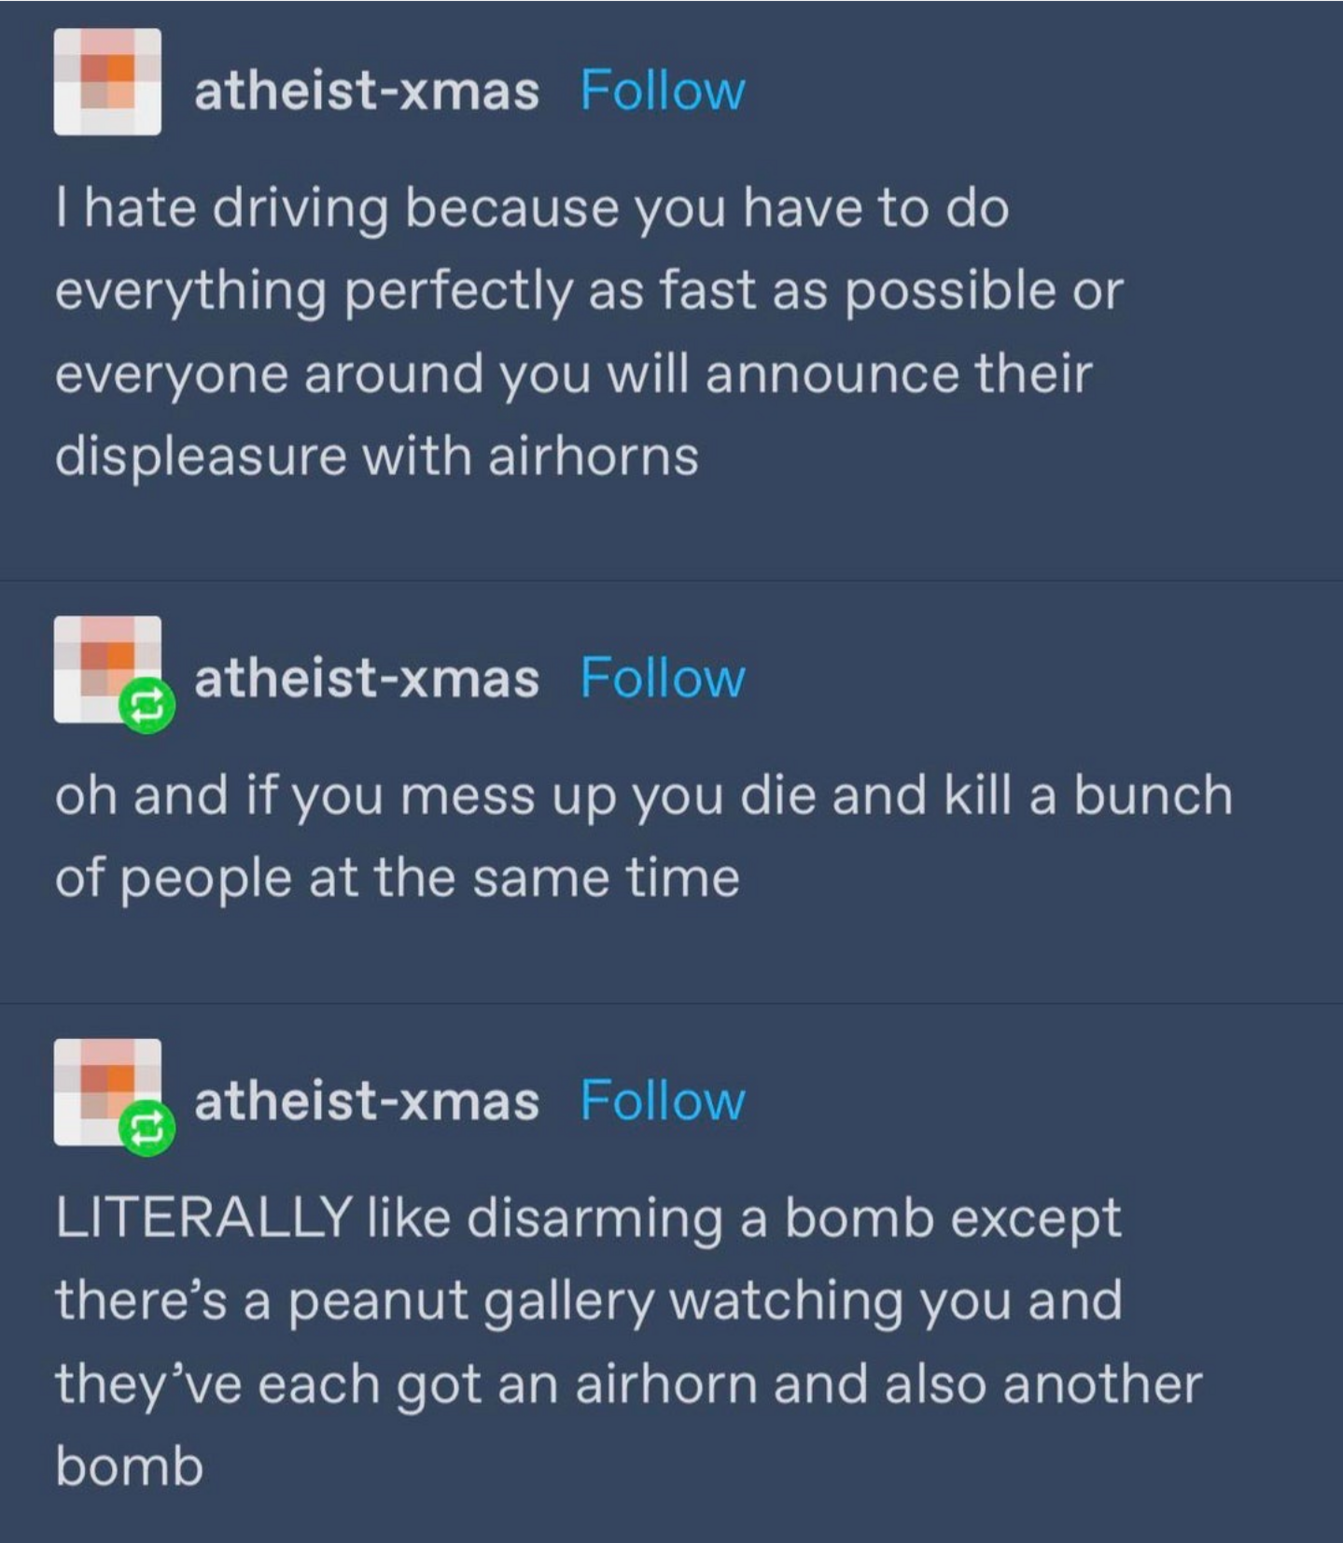
Task: Follow atheist-xmas from the 'disarming a bomb' reblog
Action: [x=662, y=1101]
